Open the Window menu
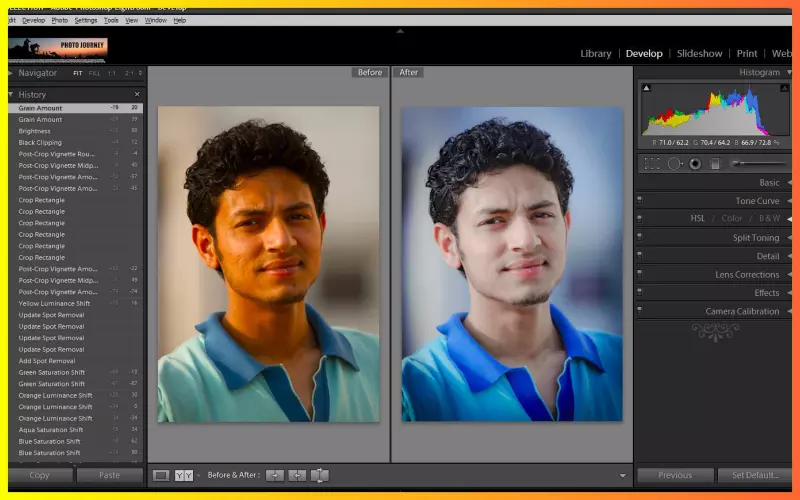 [x=156, y=20]
